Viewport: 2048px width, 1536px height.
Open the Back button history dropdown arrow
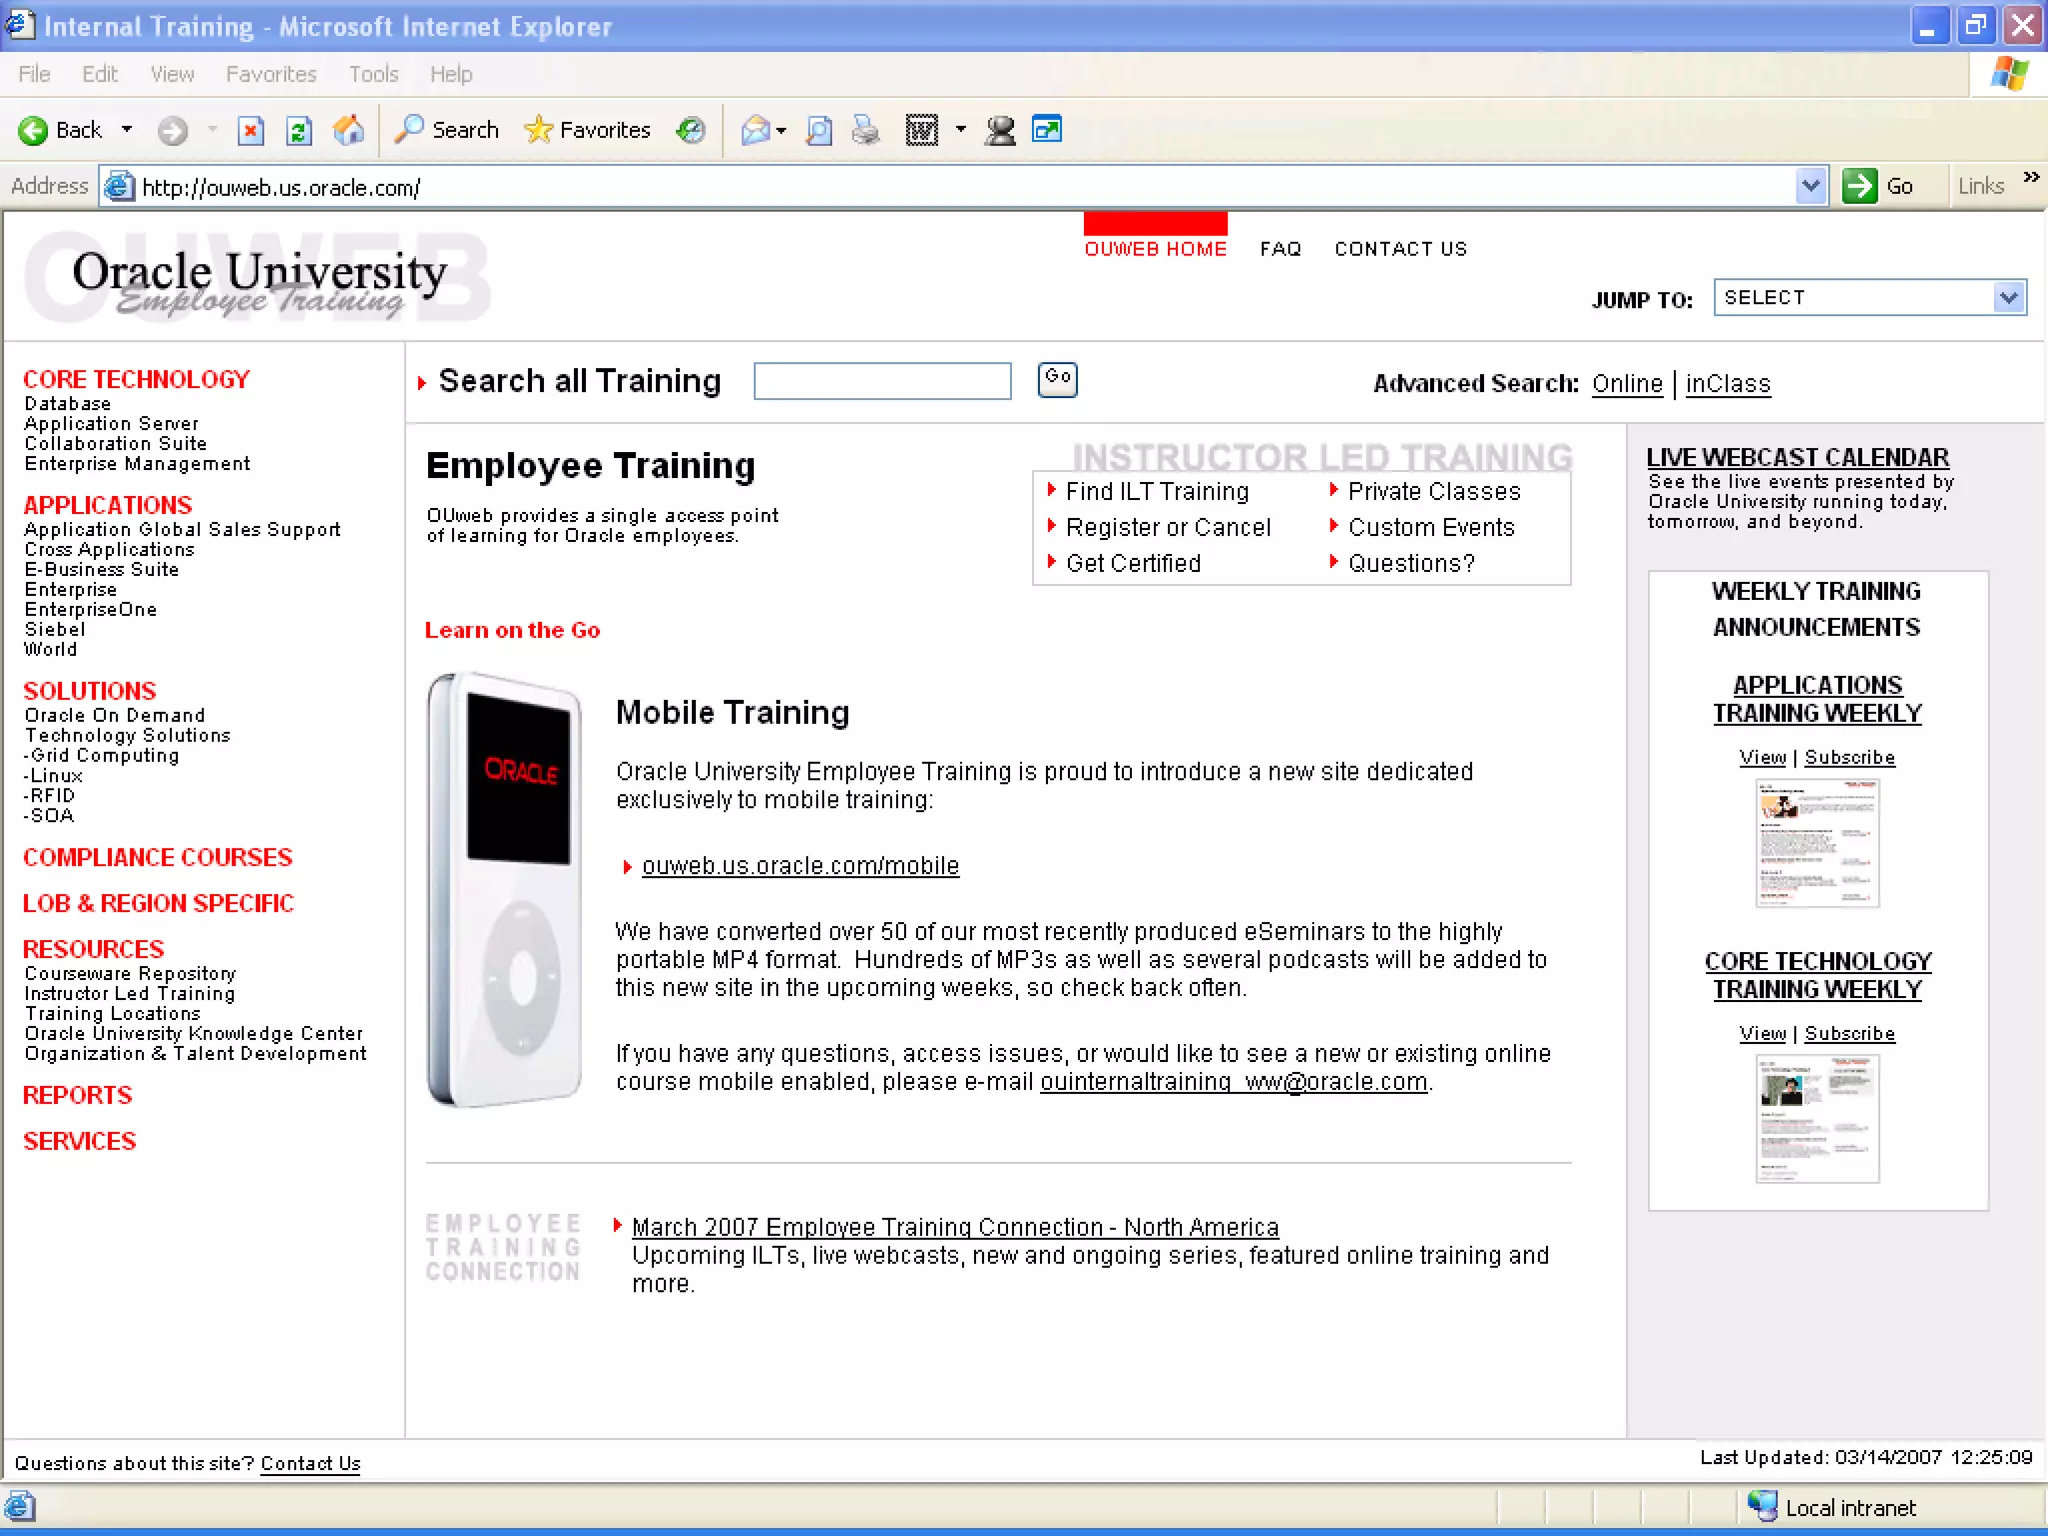127,130
